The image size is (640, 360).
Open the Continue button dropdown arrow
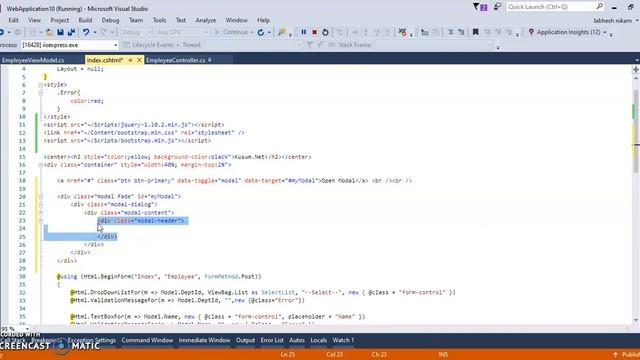(x=252, y=32)
